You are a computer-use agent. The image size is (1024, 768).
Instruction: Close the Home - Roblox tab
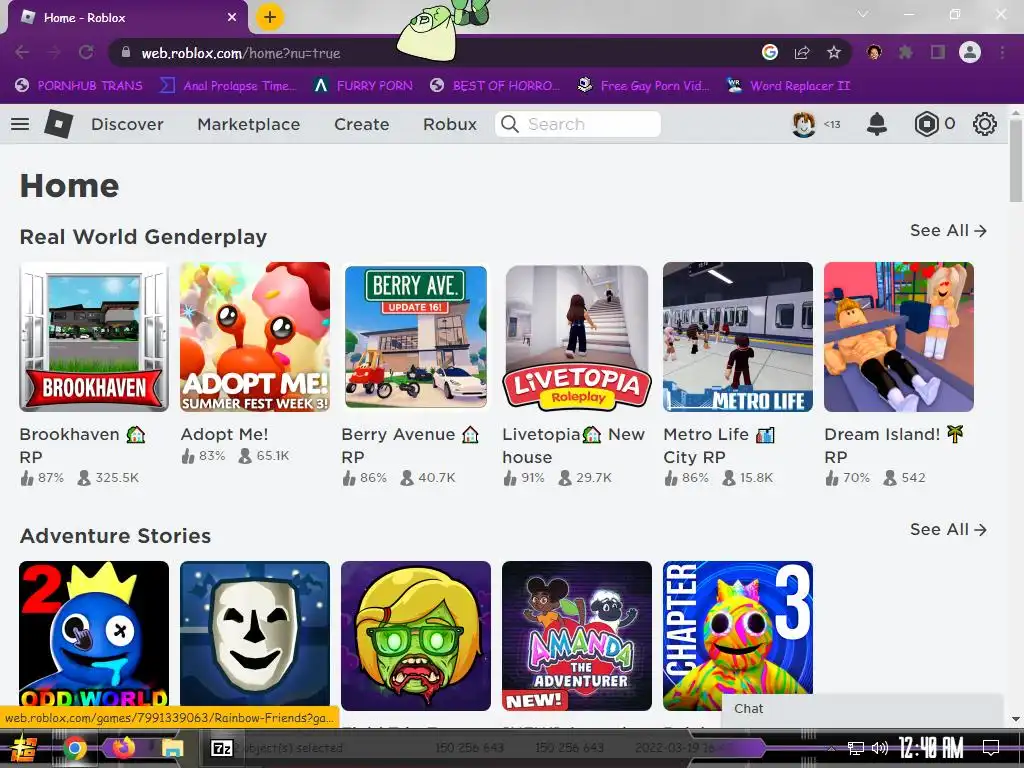pos(232,18)
